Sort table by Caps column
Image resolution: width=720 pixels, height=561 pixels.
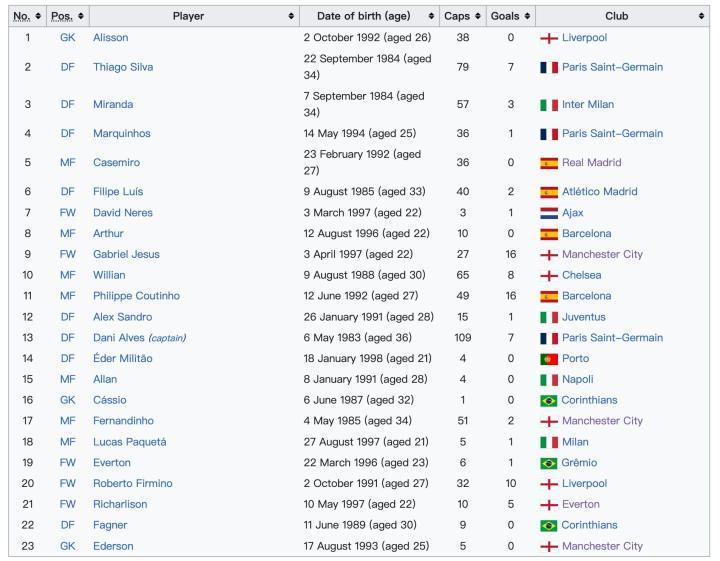point(462,16)
